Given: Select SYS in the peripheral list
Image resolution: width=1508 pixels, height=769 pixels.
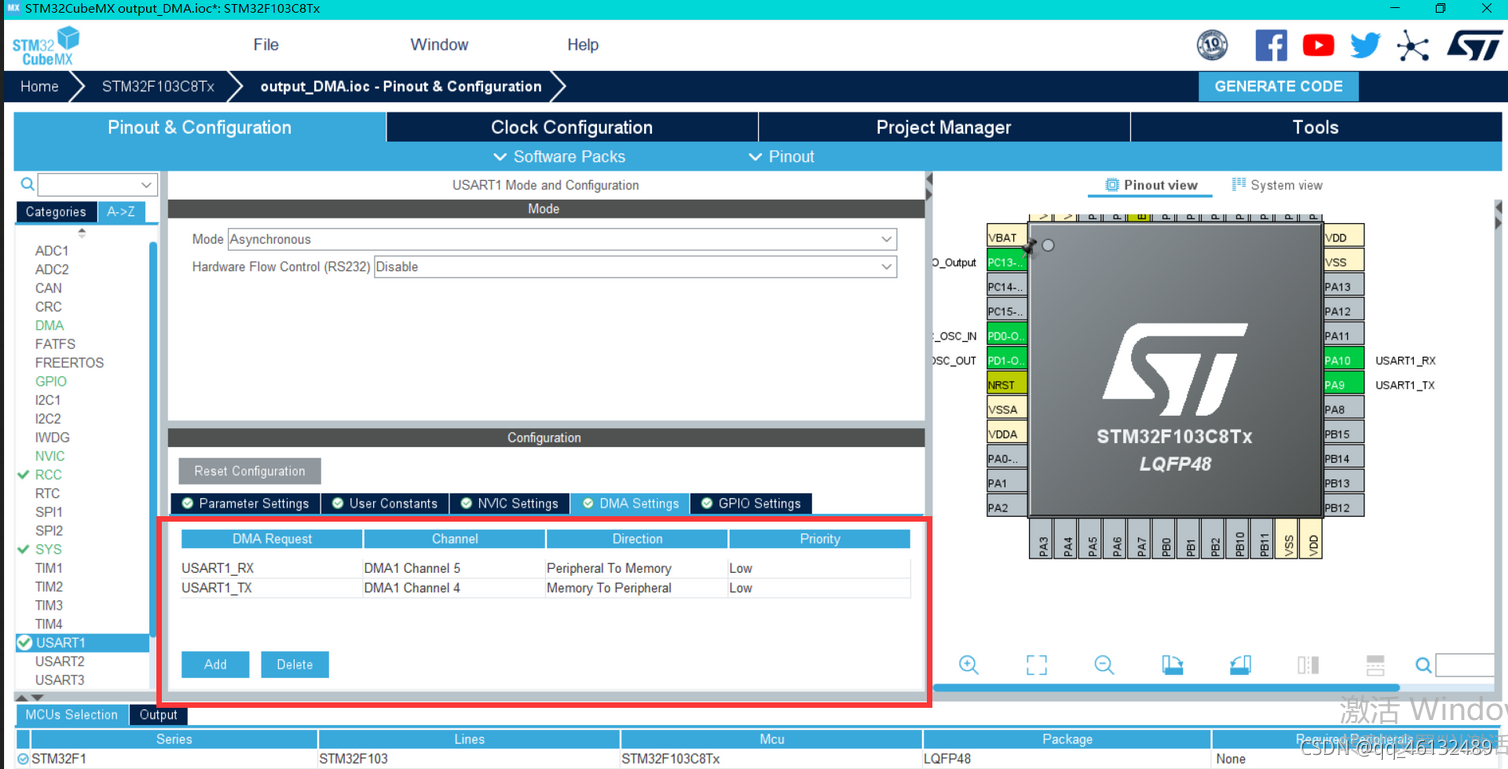Looking at the screenshot, I should point(48,549).
